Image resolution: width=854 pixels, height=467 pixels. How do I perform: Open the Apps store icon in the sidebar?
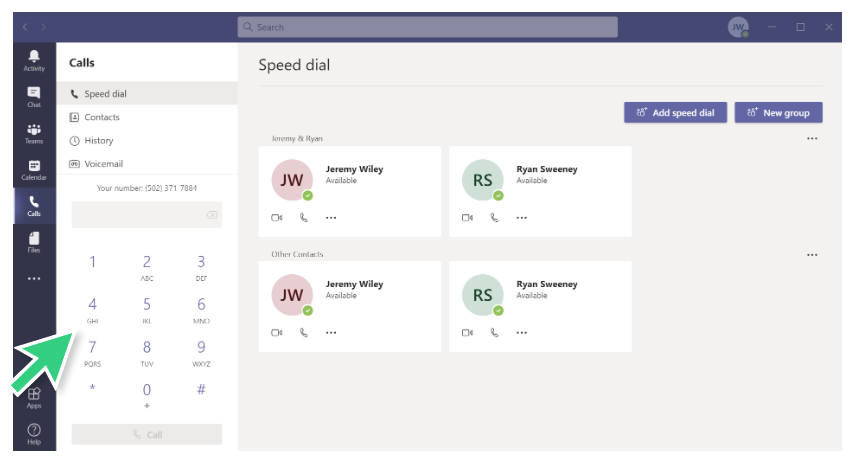click(34, 398)
